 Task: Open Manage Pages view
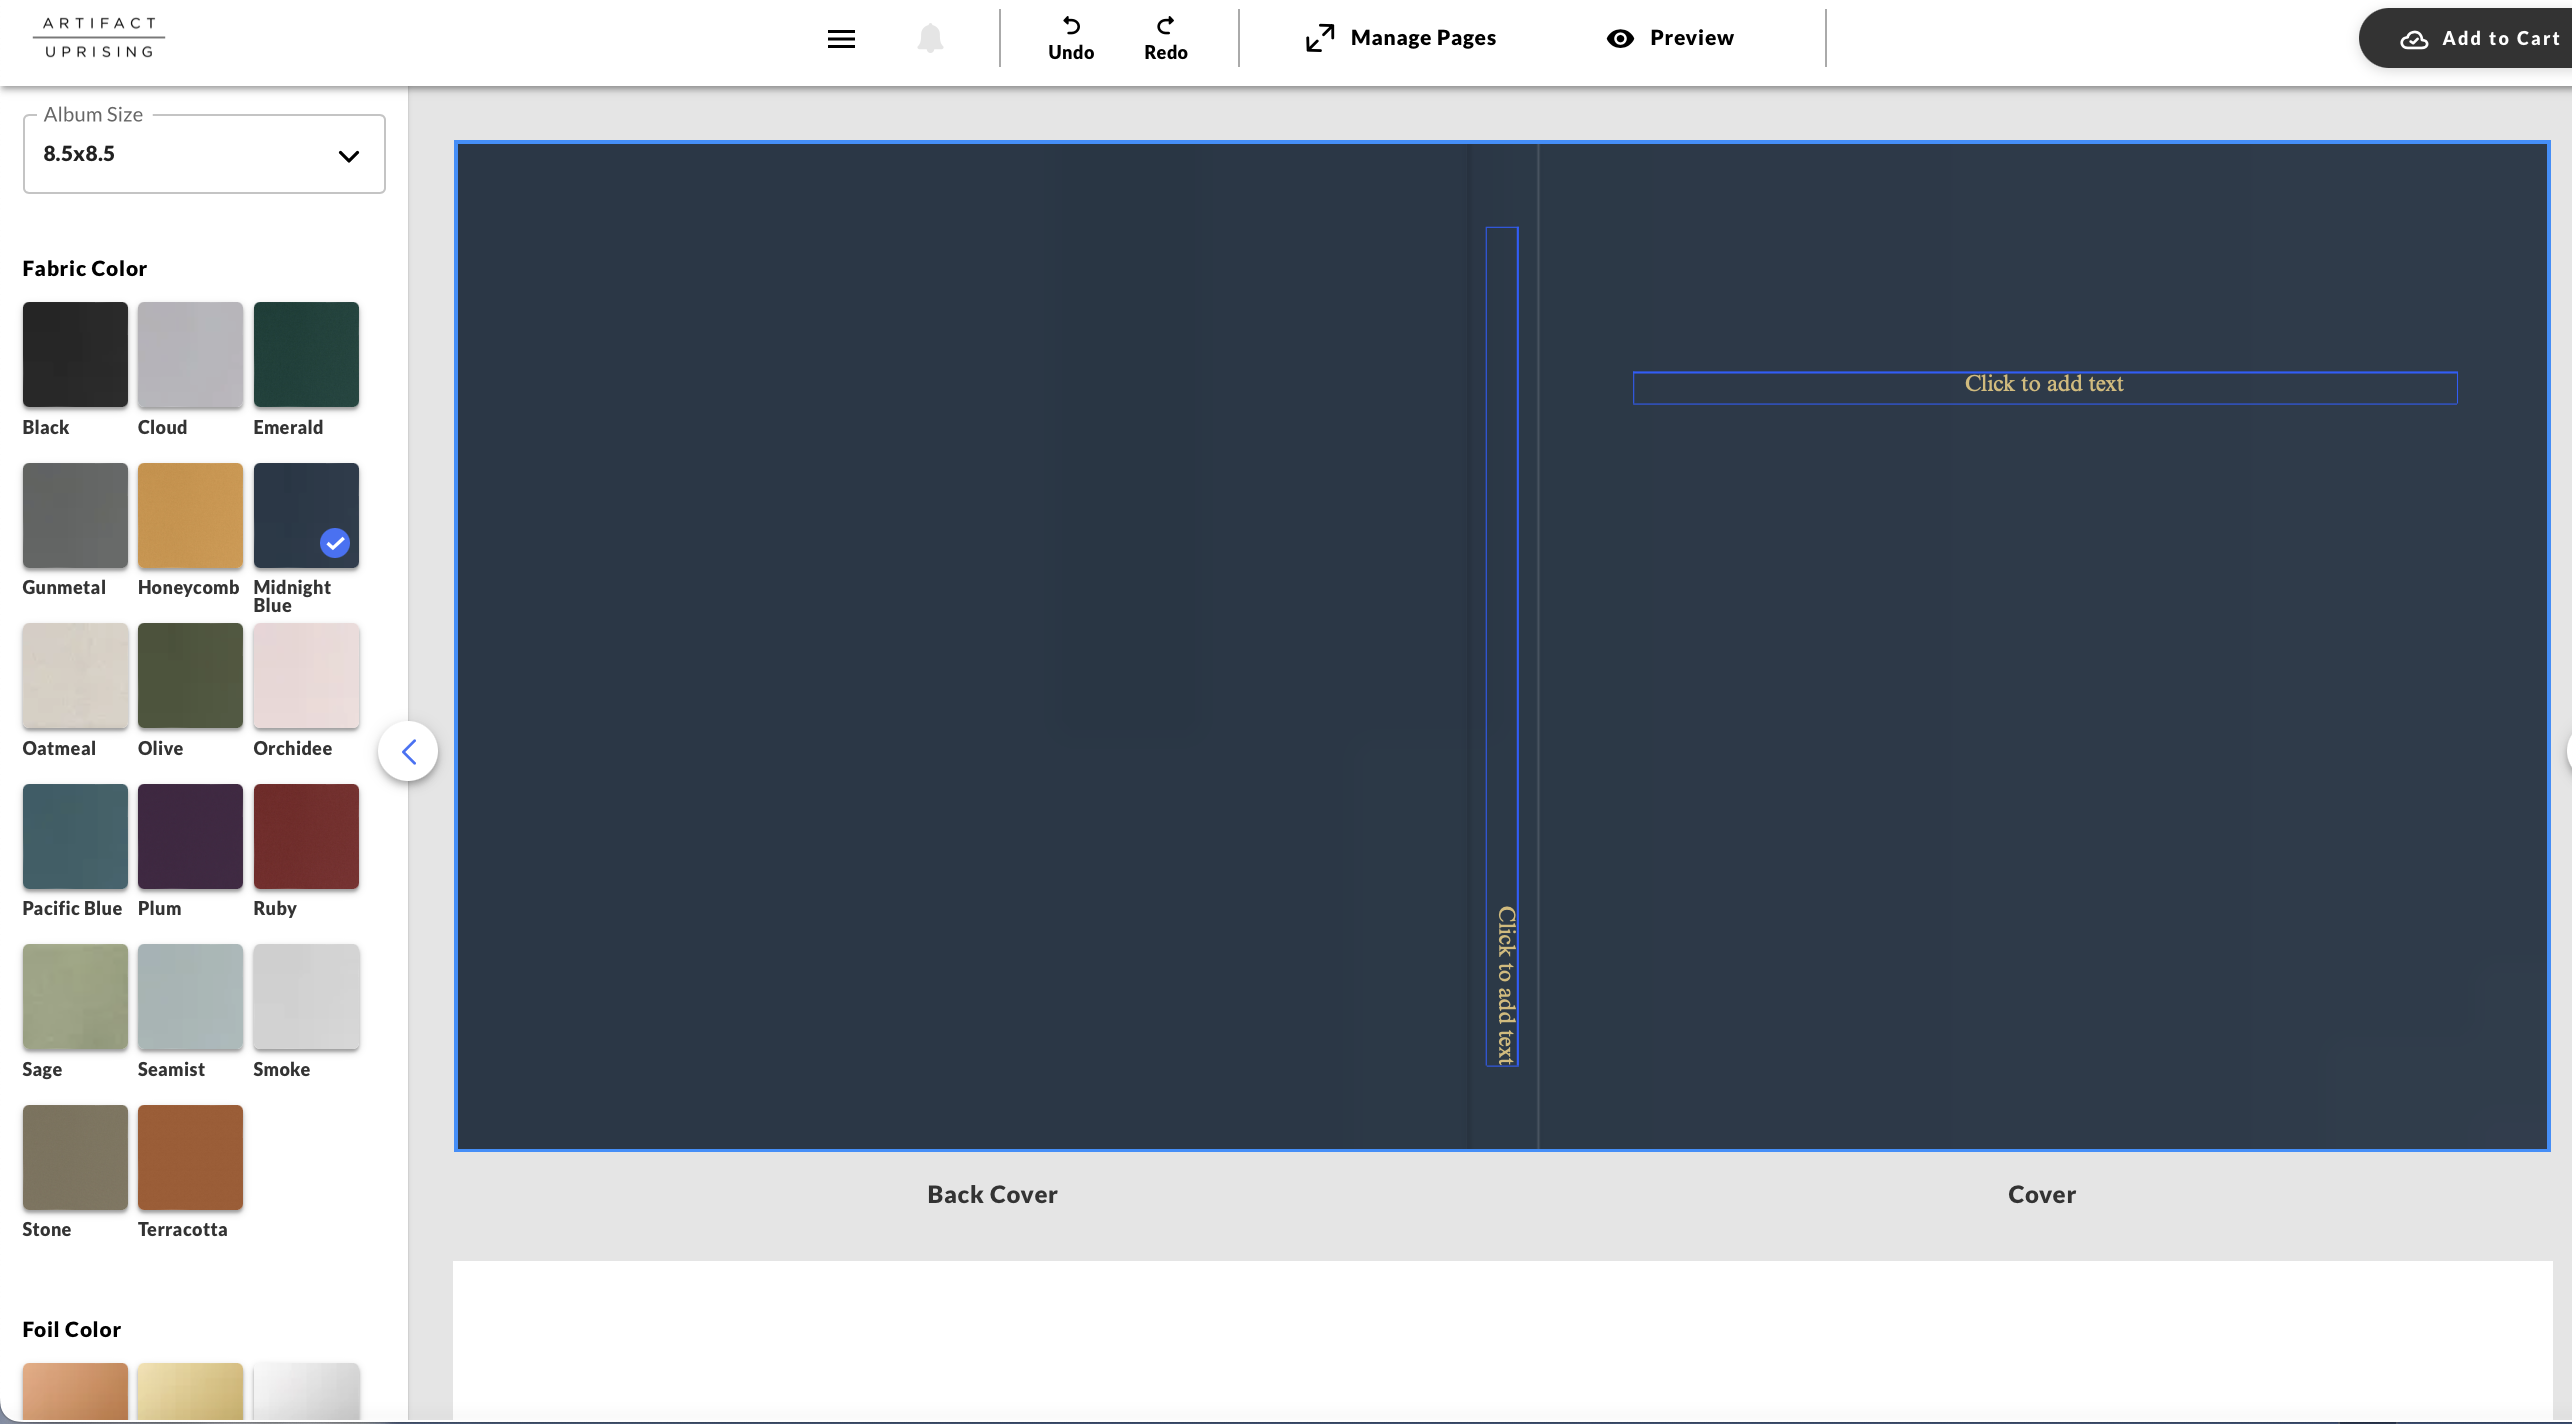tap(1401, 38)
